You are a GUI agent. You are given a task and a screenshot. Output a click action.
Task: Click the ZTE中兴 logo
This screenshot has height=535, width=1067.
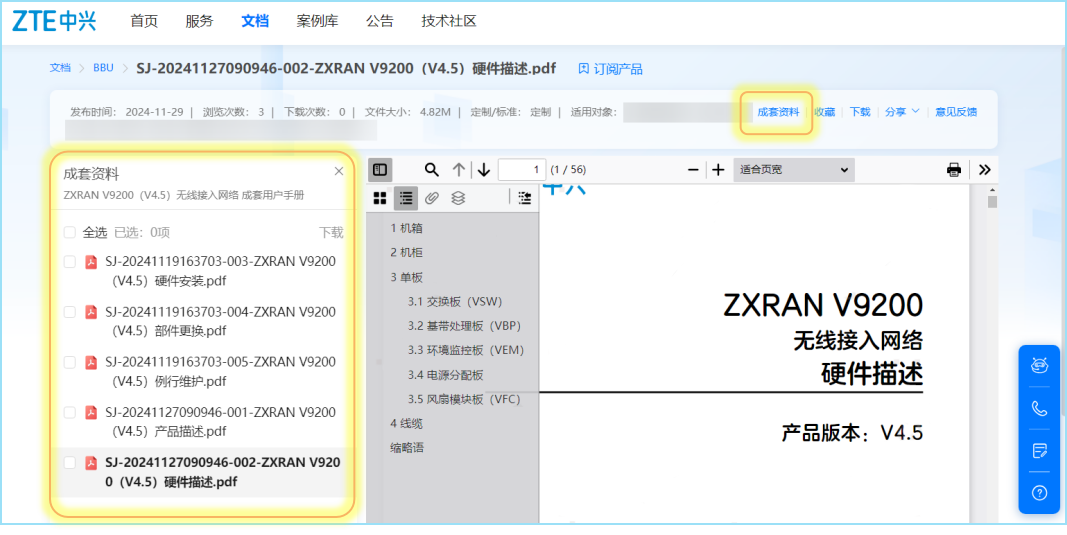point(54,21)
